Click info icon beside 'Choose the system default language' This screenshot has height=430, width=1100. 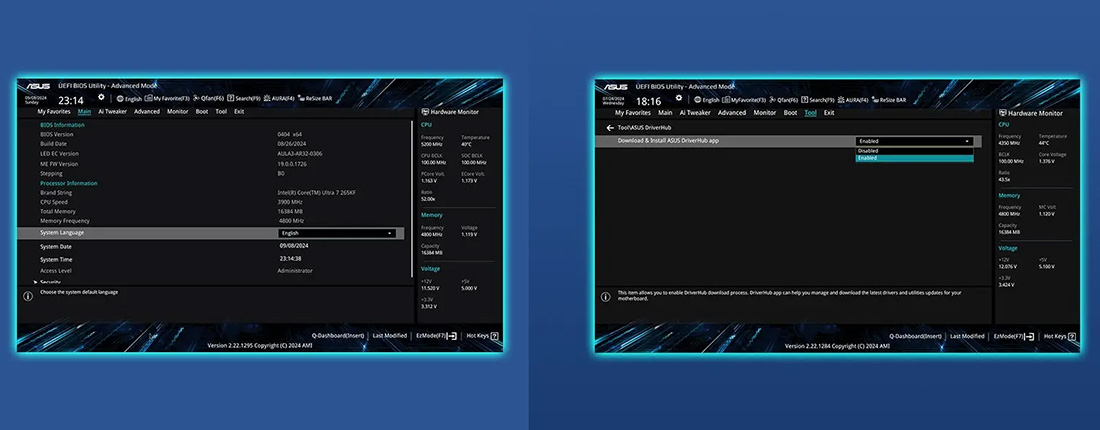[28, 296]
